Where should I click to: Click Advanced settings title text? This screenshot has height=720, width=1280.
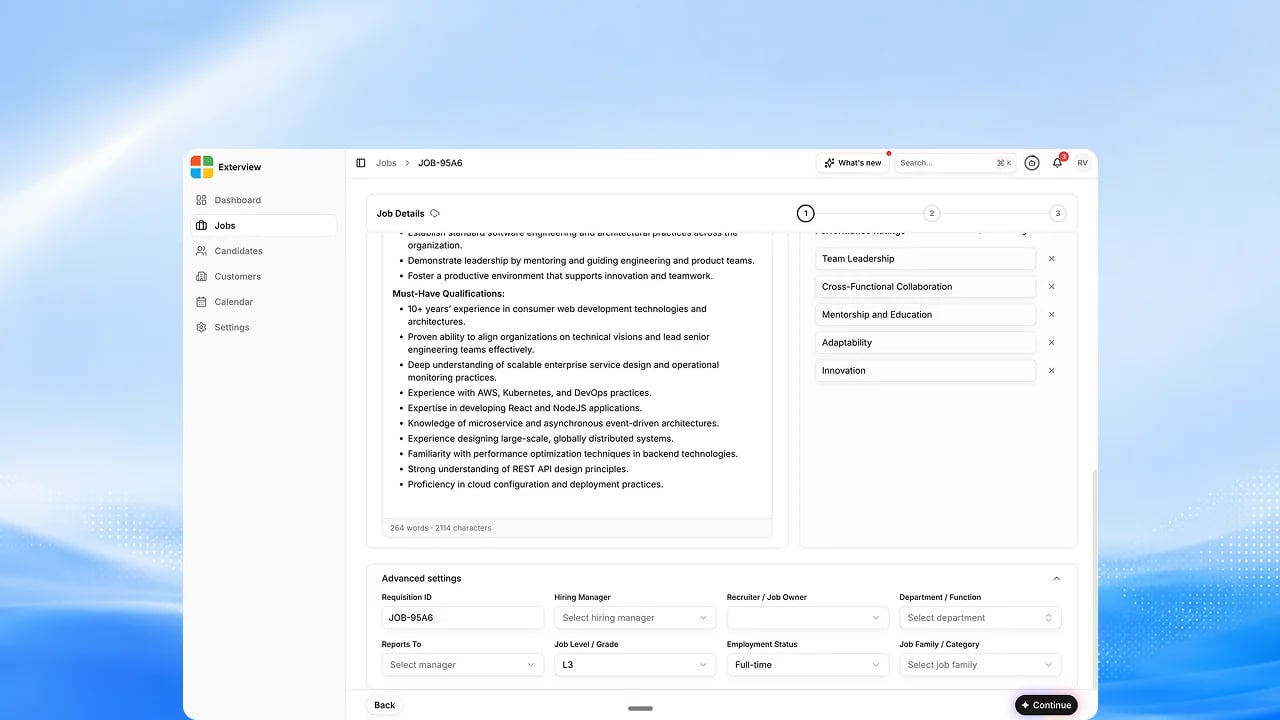click(x=421, y=578)
